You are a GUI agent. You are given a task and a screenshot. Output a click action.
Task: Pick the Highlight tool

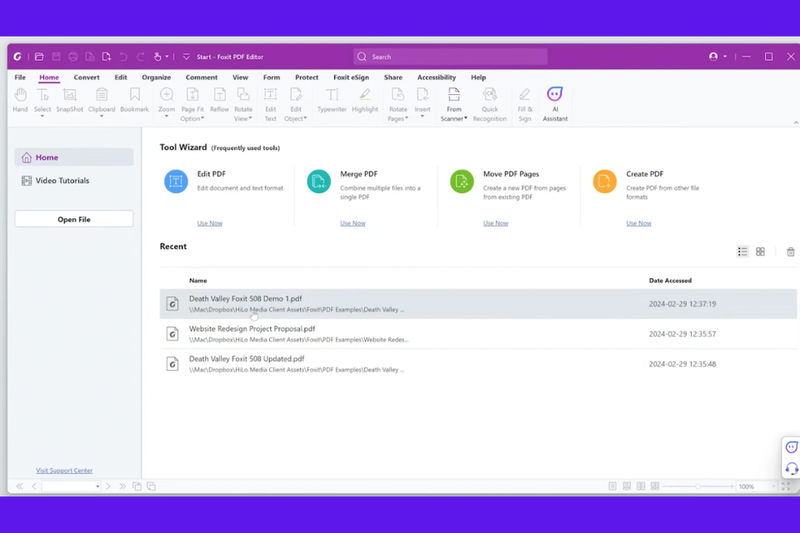pyautogui.click(x=365, y=99)
